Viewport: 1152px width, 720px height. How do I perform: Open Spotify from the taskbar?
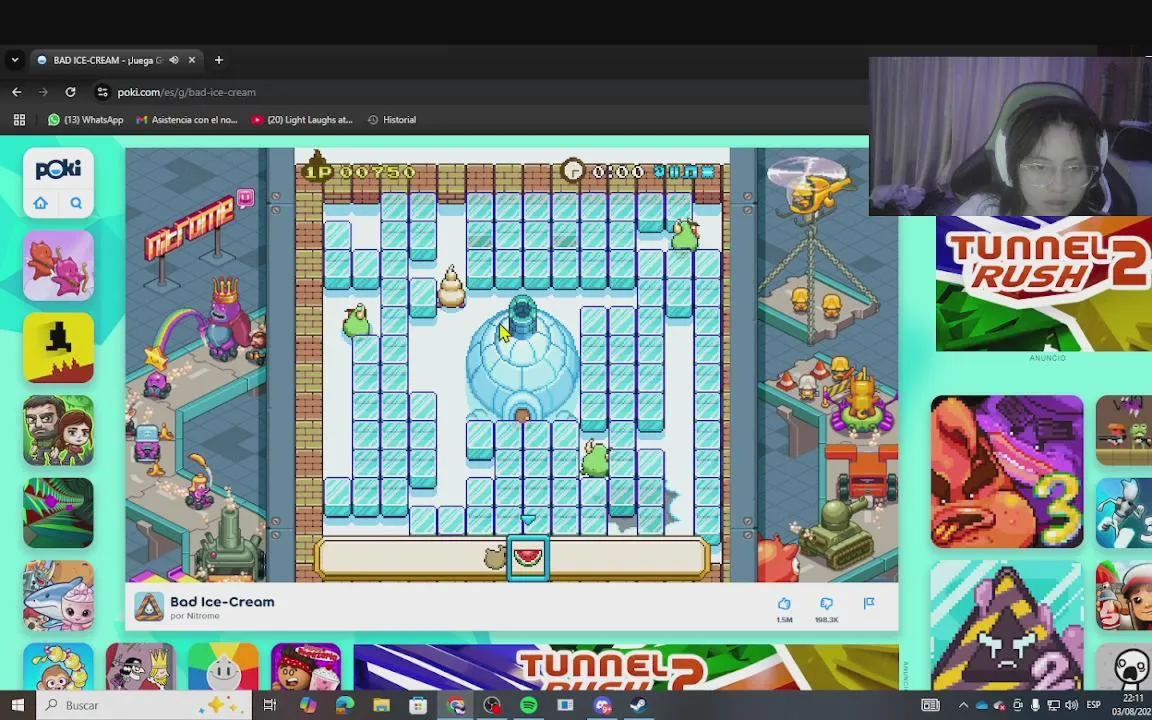click(528, 705)
